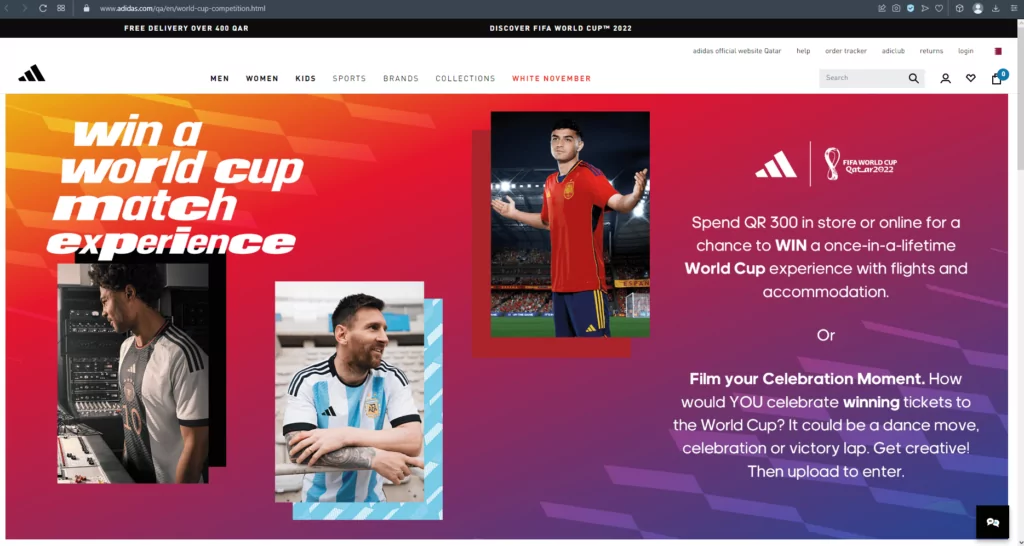Bookmark page with browser heart icon
The height and width of the screenshot is (546, 1024).
939,8
